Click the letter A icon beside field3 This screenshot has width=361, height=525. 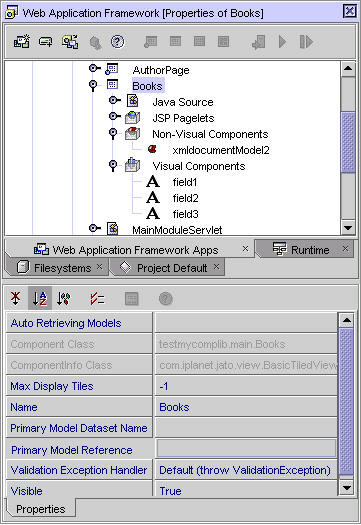[x=153, y=213]
